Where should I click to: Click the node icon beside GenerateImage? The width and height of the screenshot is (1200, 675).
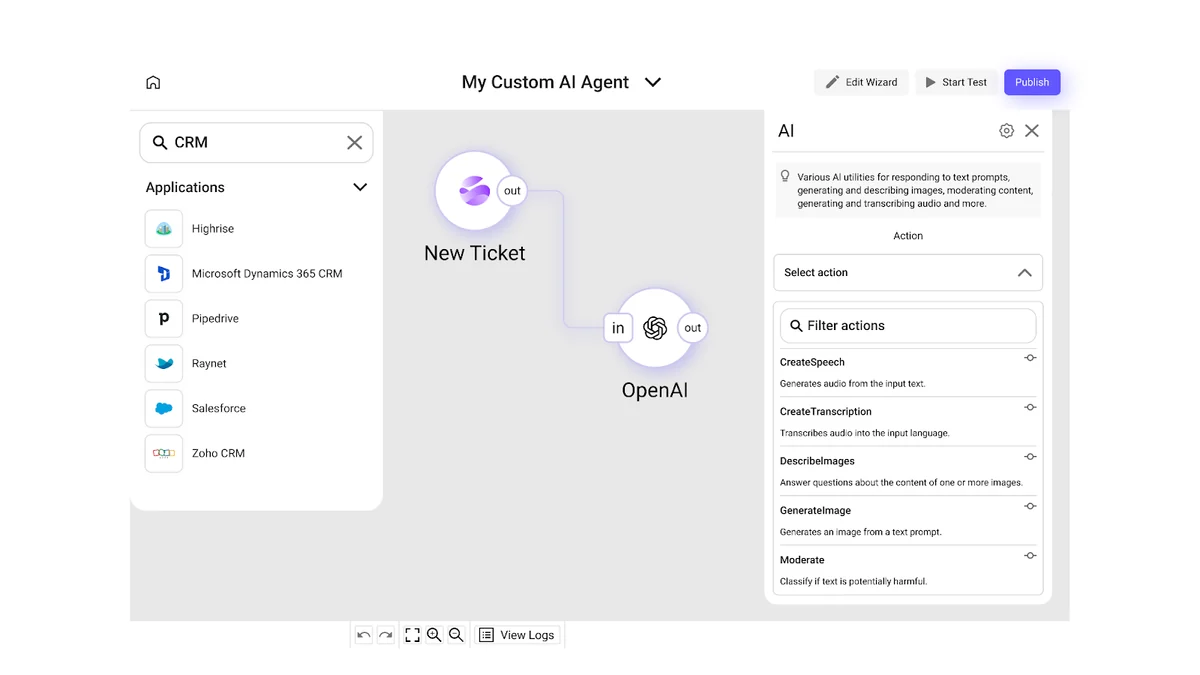coord(1030,507)
